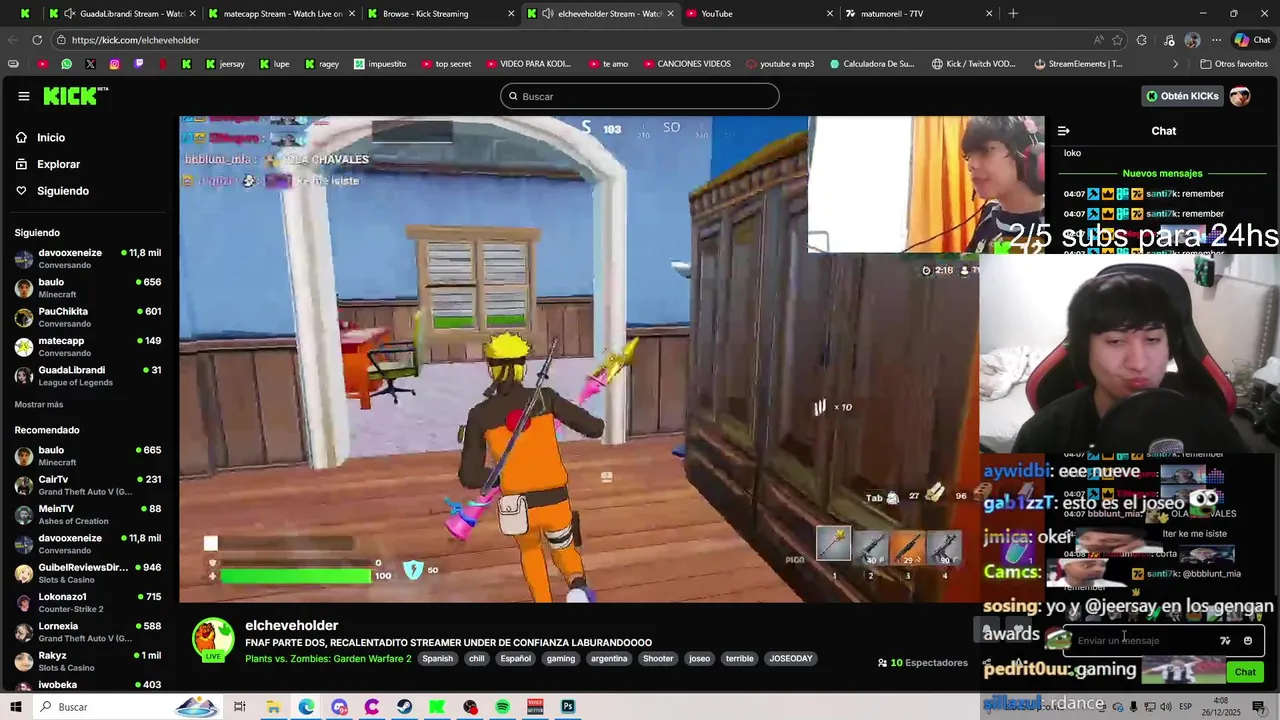This screenshot has width=1280, height=720.
Task: Send message with green Chat button
Action: point(1245,672)
